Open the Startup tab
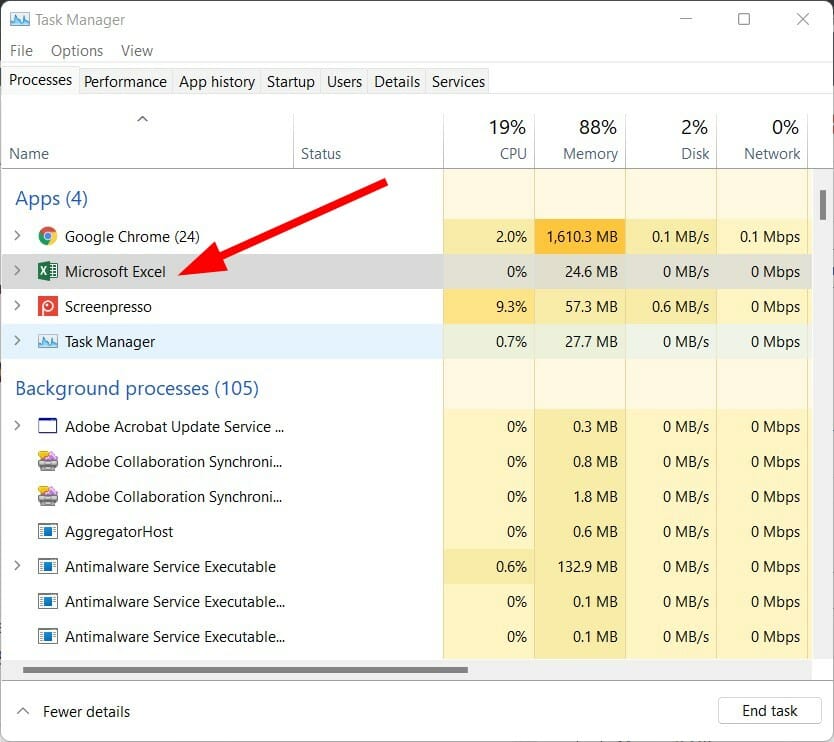This screenshot has width=834, height=742. click(290, 81)
